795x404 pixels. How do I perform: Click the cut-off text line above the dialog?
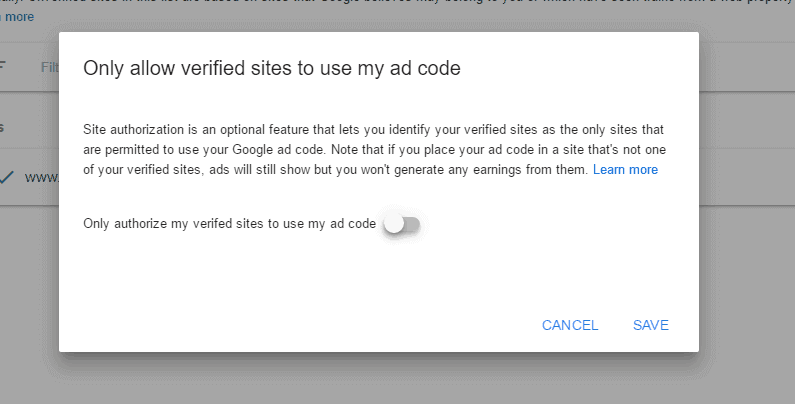point(400,5)
